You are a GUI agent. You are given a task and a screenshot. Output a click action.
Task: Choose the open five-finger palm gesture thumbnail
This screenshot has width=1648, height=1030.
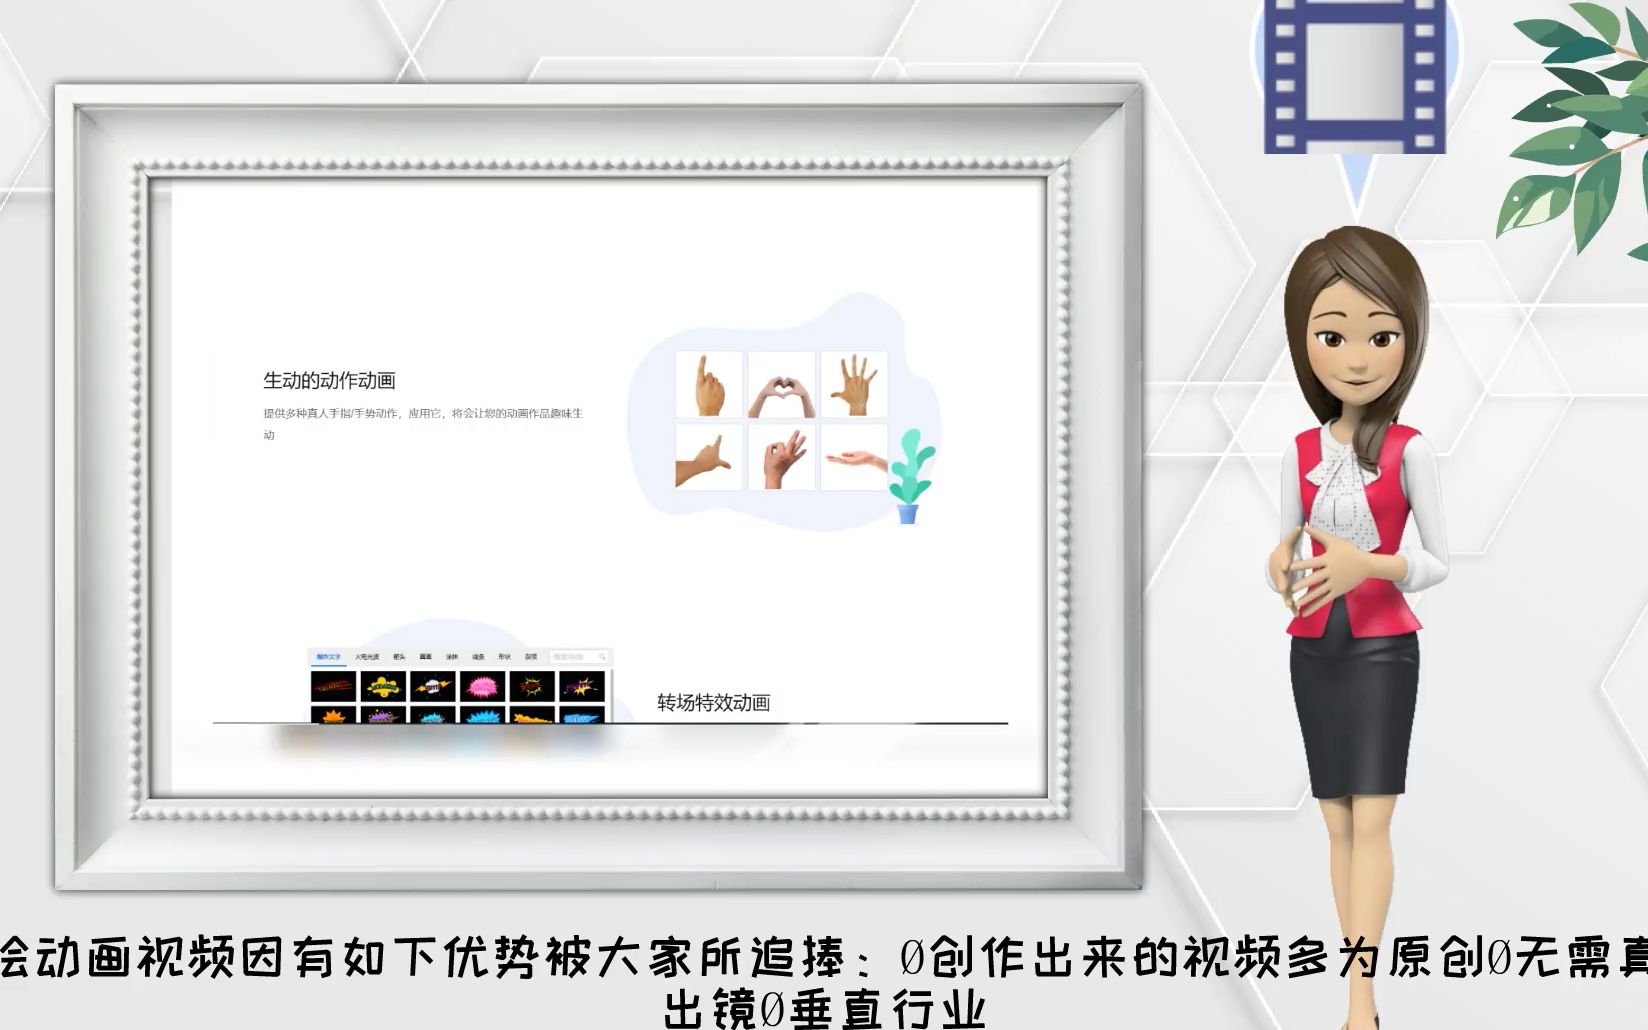pyautogui.click(x=854, y=384)
